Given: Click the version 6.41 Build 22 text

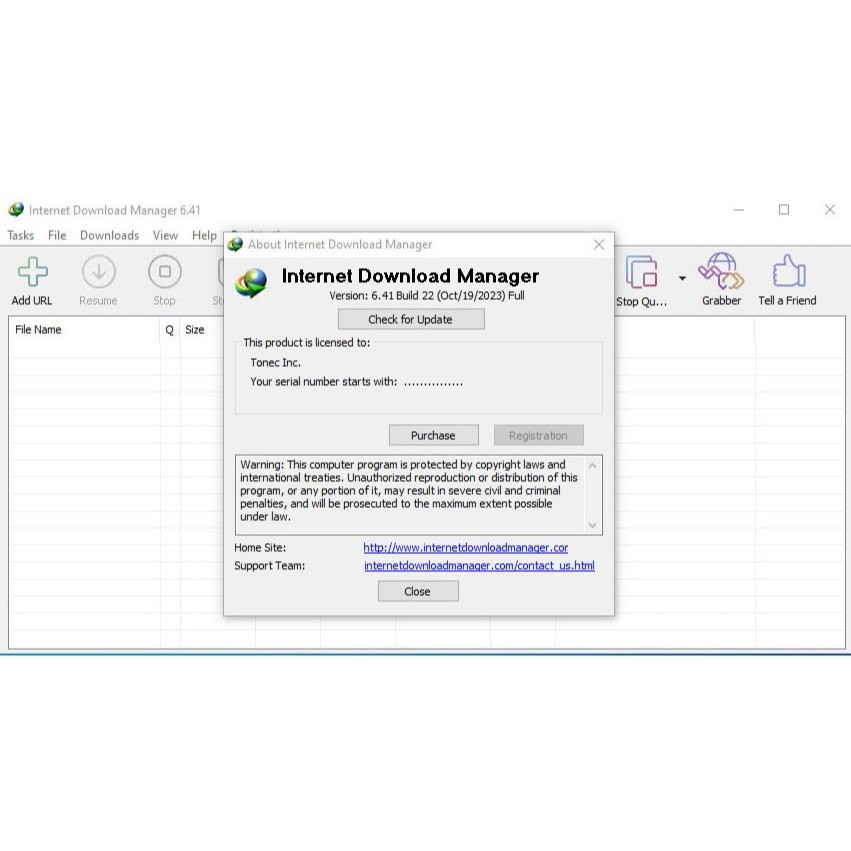Looking at the screenshot, I should pos(427,296).
